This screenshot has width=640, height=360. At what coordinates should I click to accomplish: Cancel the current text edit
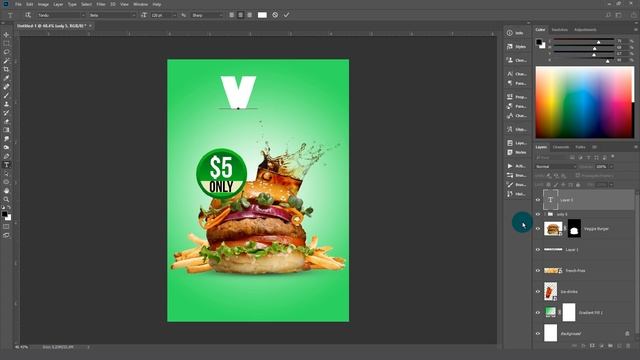click(x=275, y=15)
